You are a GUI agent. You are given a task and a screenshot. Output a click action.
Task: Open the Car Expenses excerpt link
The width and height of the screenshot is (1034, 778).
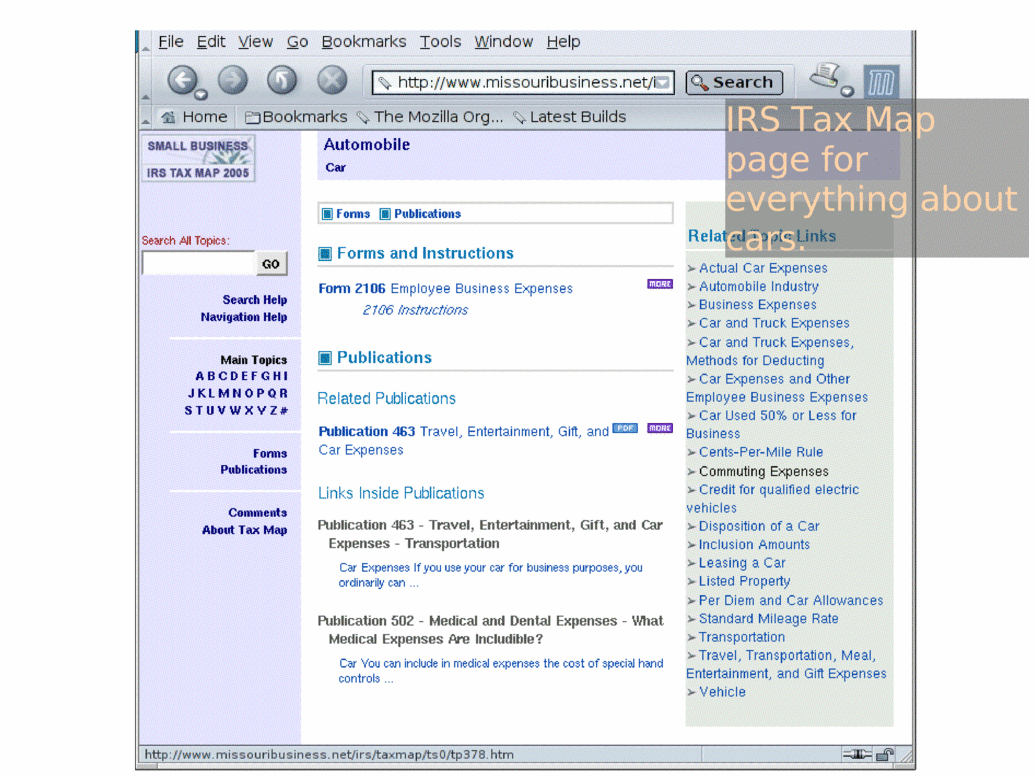point(491,575)
